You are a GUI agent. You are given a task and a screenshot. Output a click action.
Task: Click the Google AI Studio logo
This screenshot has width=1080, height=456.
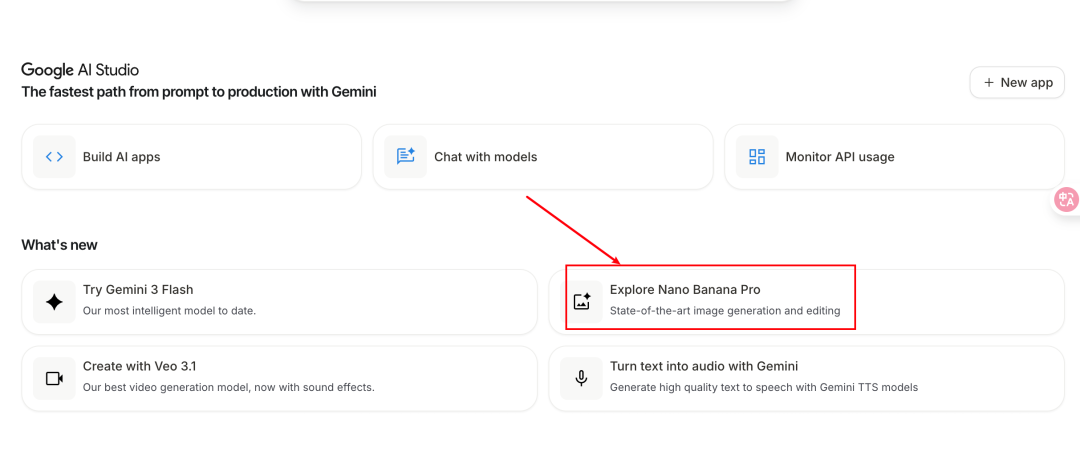pos(80,70)
